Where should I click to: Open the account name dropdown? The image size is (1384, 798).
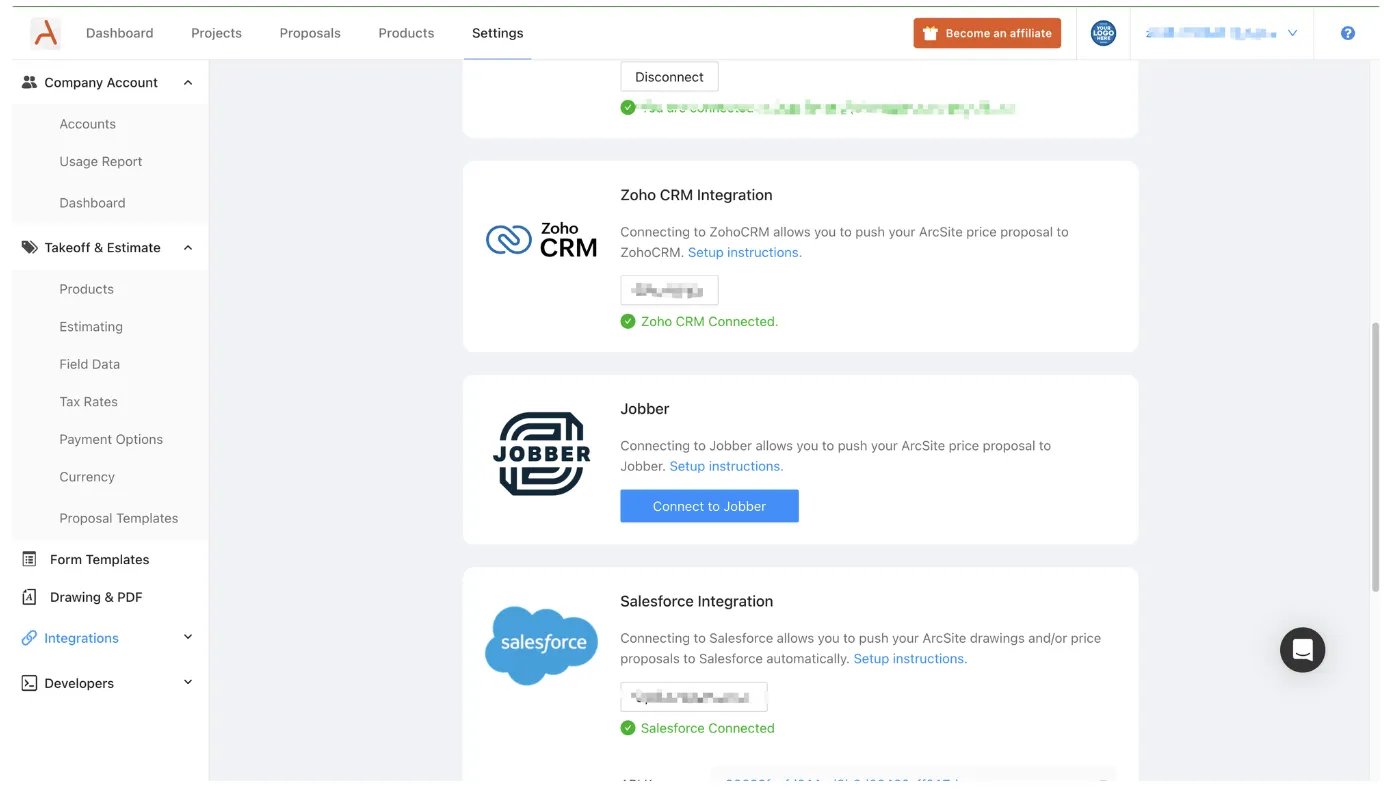(1222, 33)
